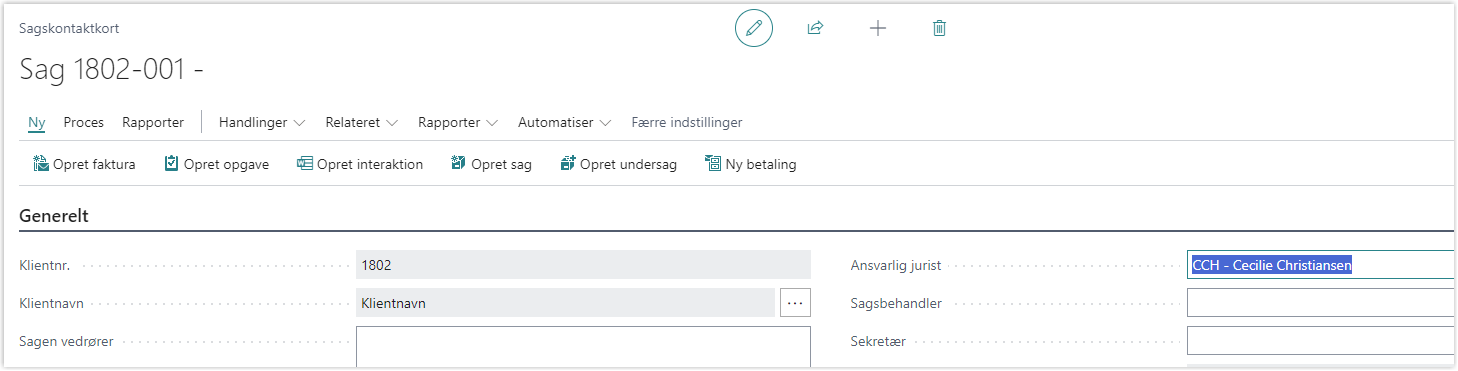This screenshot has width=1458, height=371.
Task: Click the share icon at top
Action: (x=815, y=28)
